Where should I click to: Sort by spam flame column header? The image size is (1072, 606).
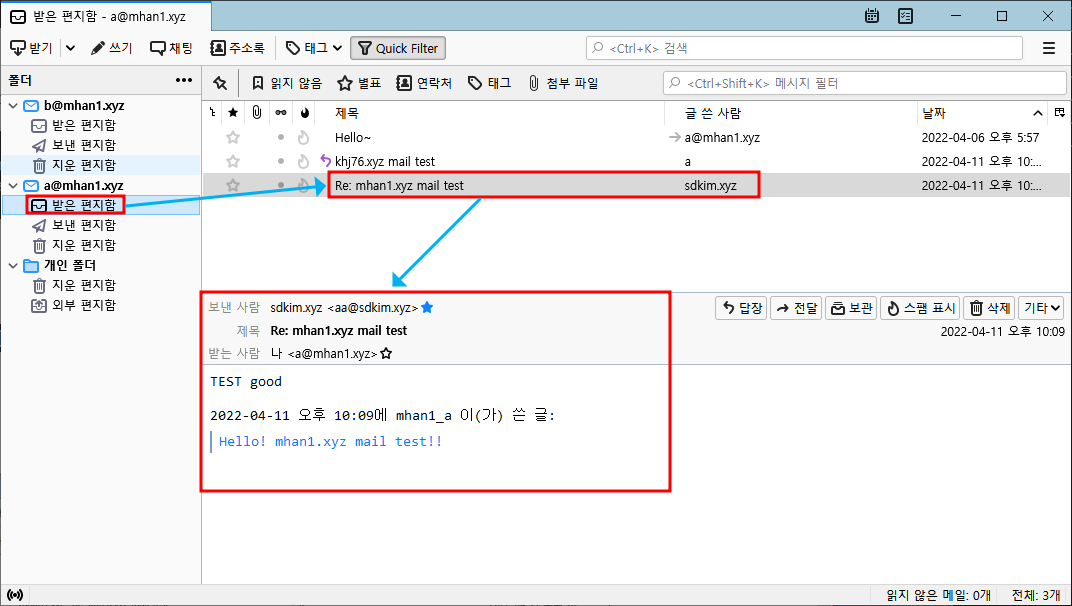coord(304,113)
